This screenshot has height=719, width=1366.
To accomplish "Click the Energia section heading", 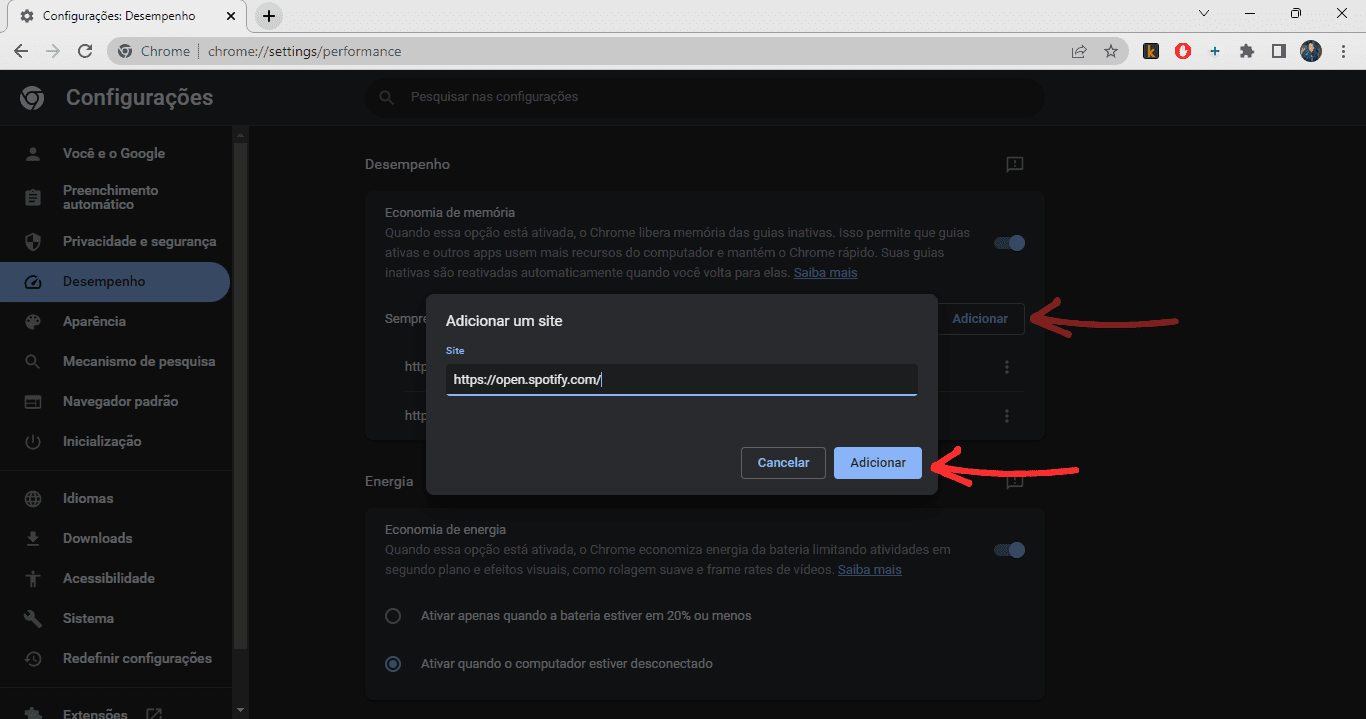I will tap(389, 481).
